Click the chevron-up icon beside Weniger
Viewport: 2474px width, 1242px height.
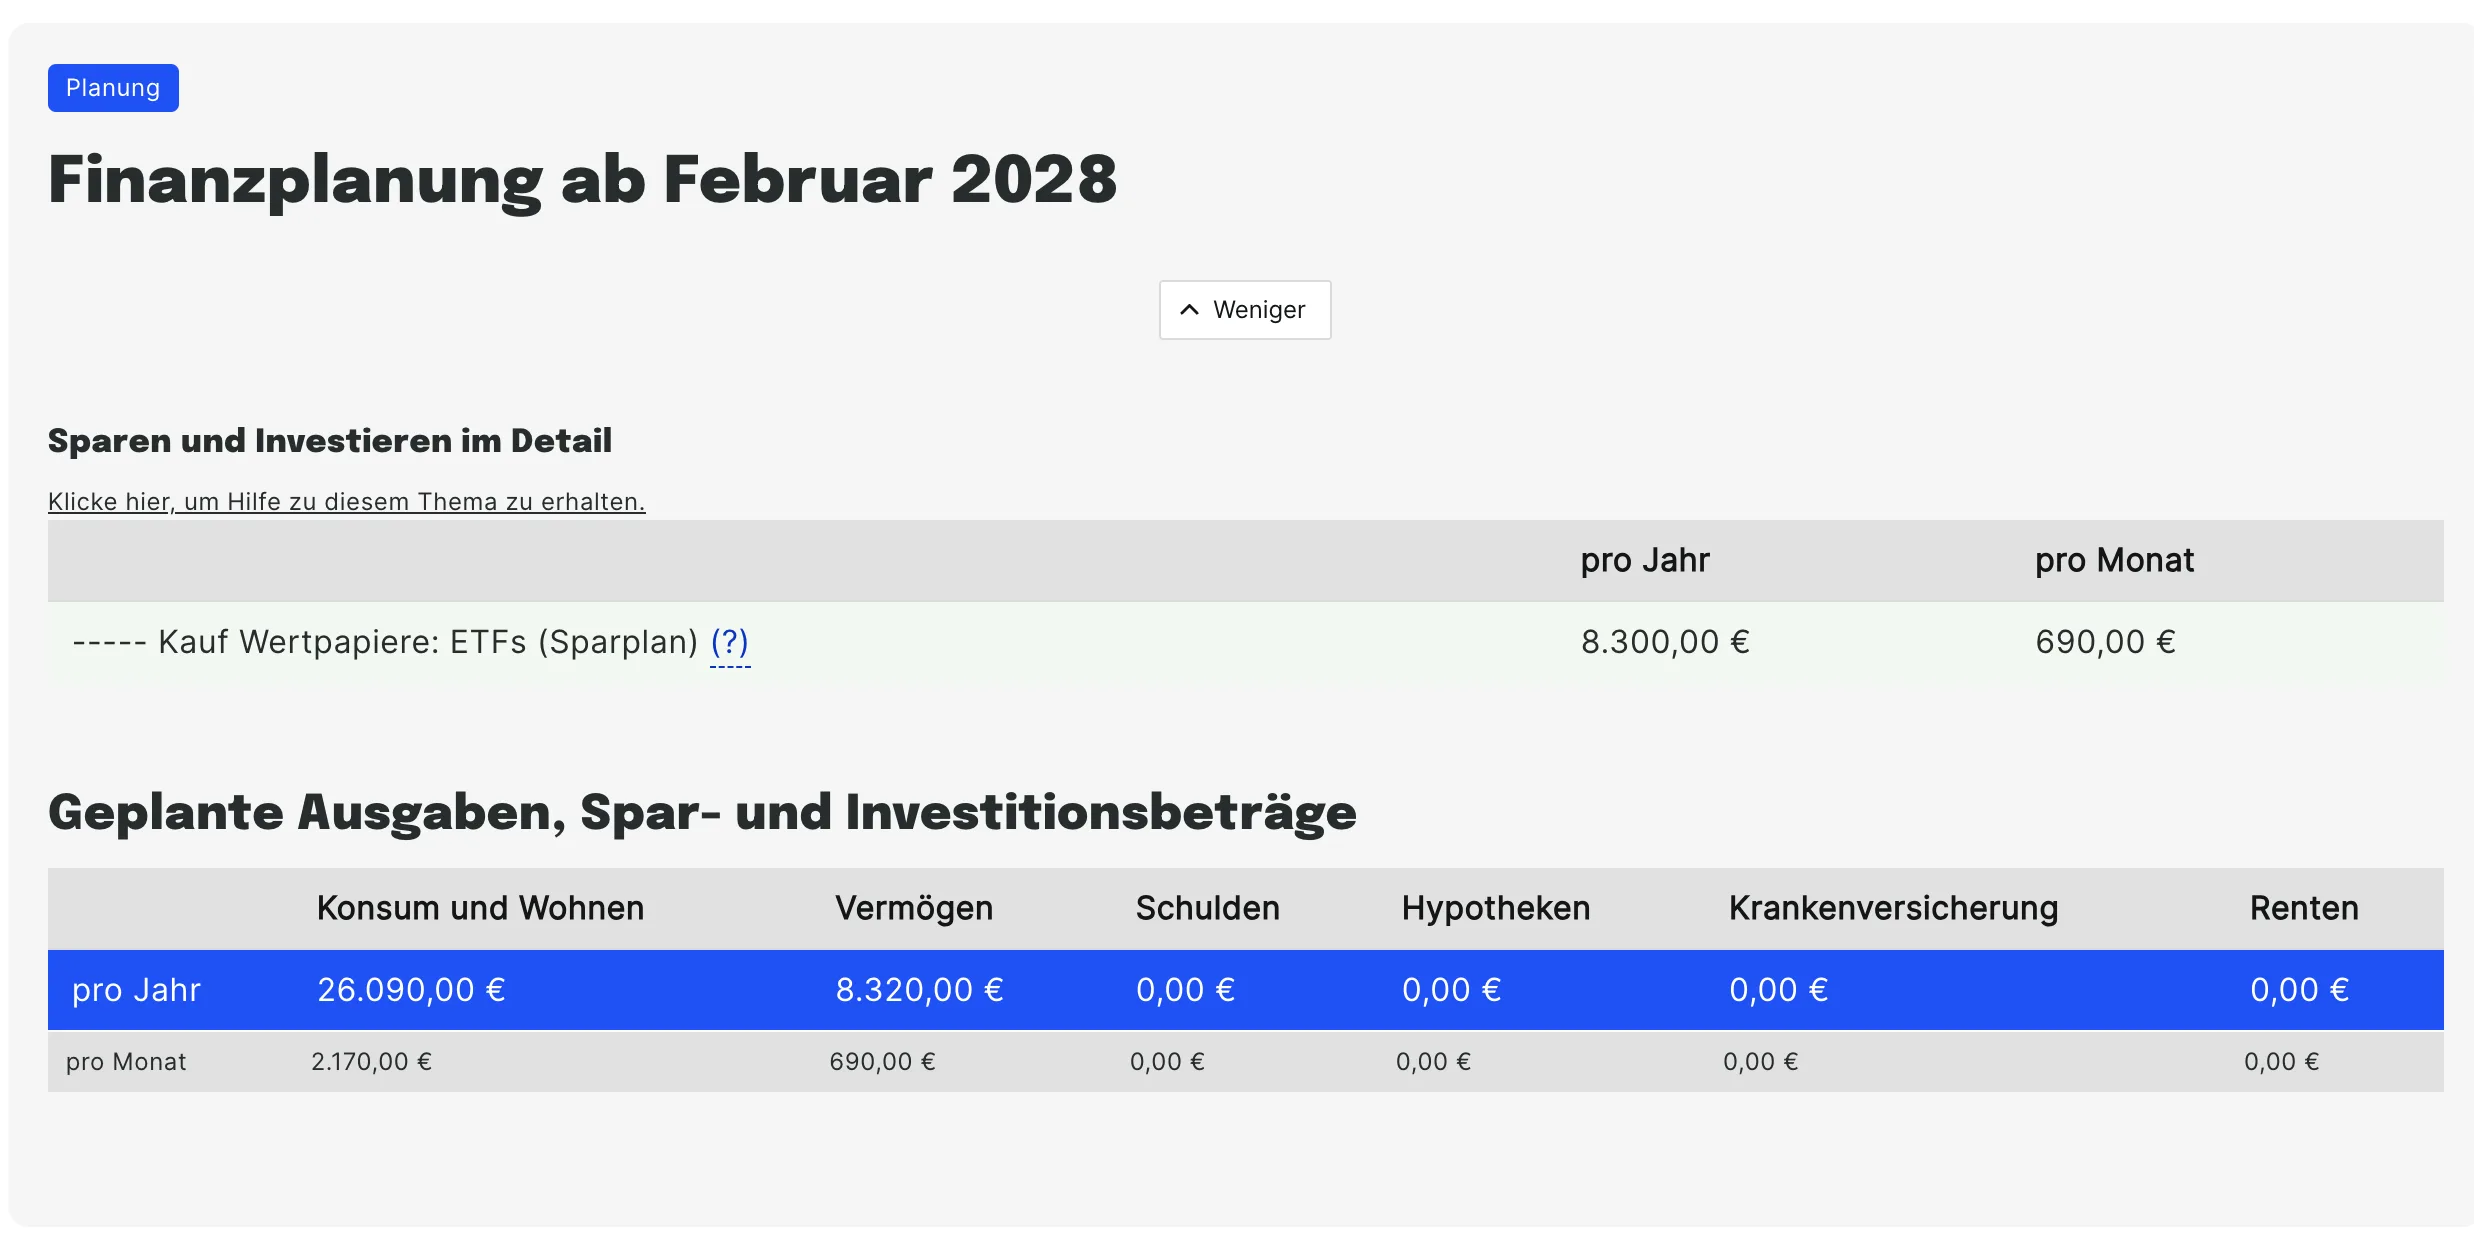(1189, 310)
